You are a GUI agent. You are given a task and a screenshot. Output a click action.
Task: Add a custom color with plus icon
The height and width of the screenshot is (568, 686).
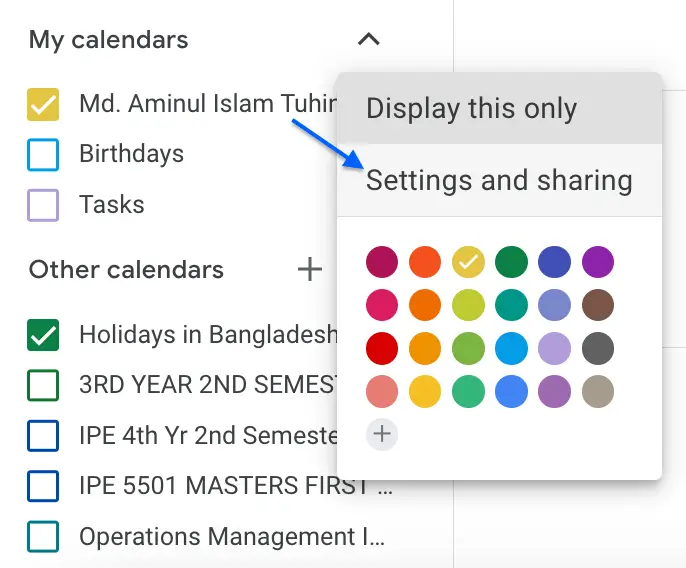[382, 434]
